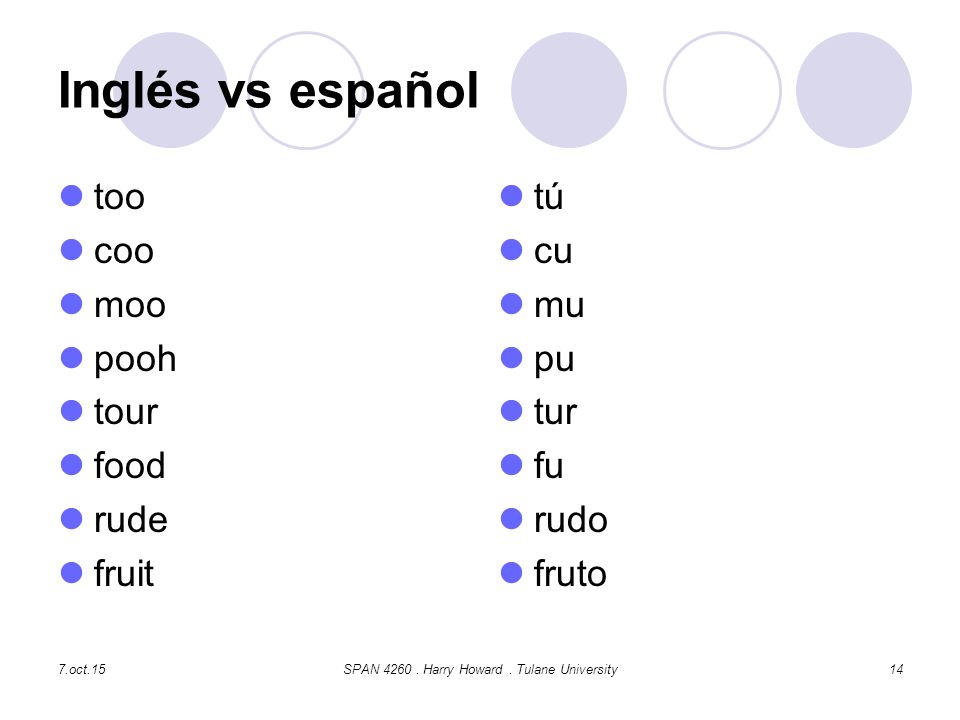This screenshot has height=720, width=960.
Task: Select the Spanish word "mu"
Action: pos(559,306)
